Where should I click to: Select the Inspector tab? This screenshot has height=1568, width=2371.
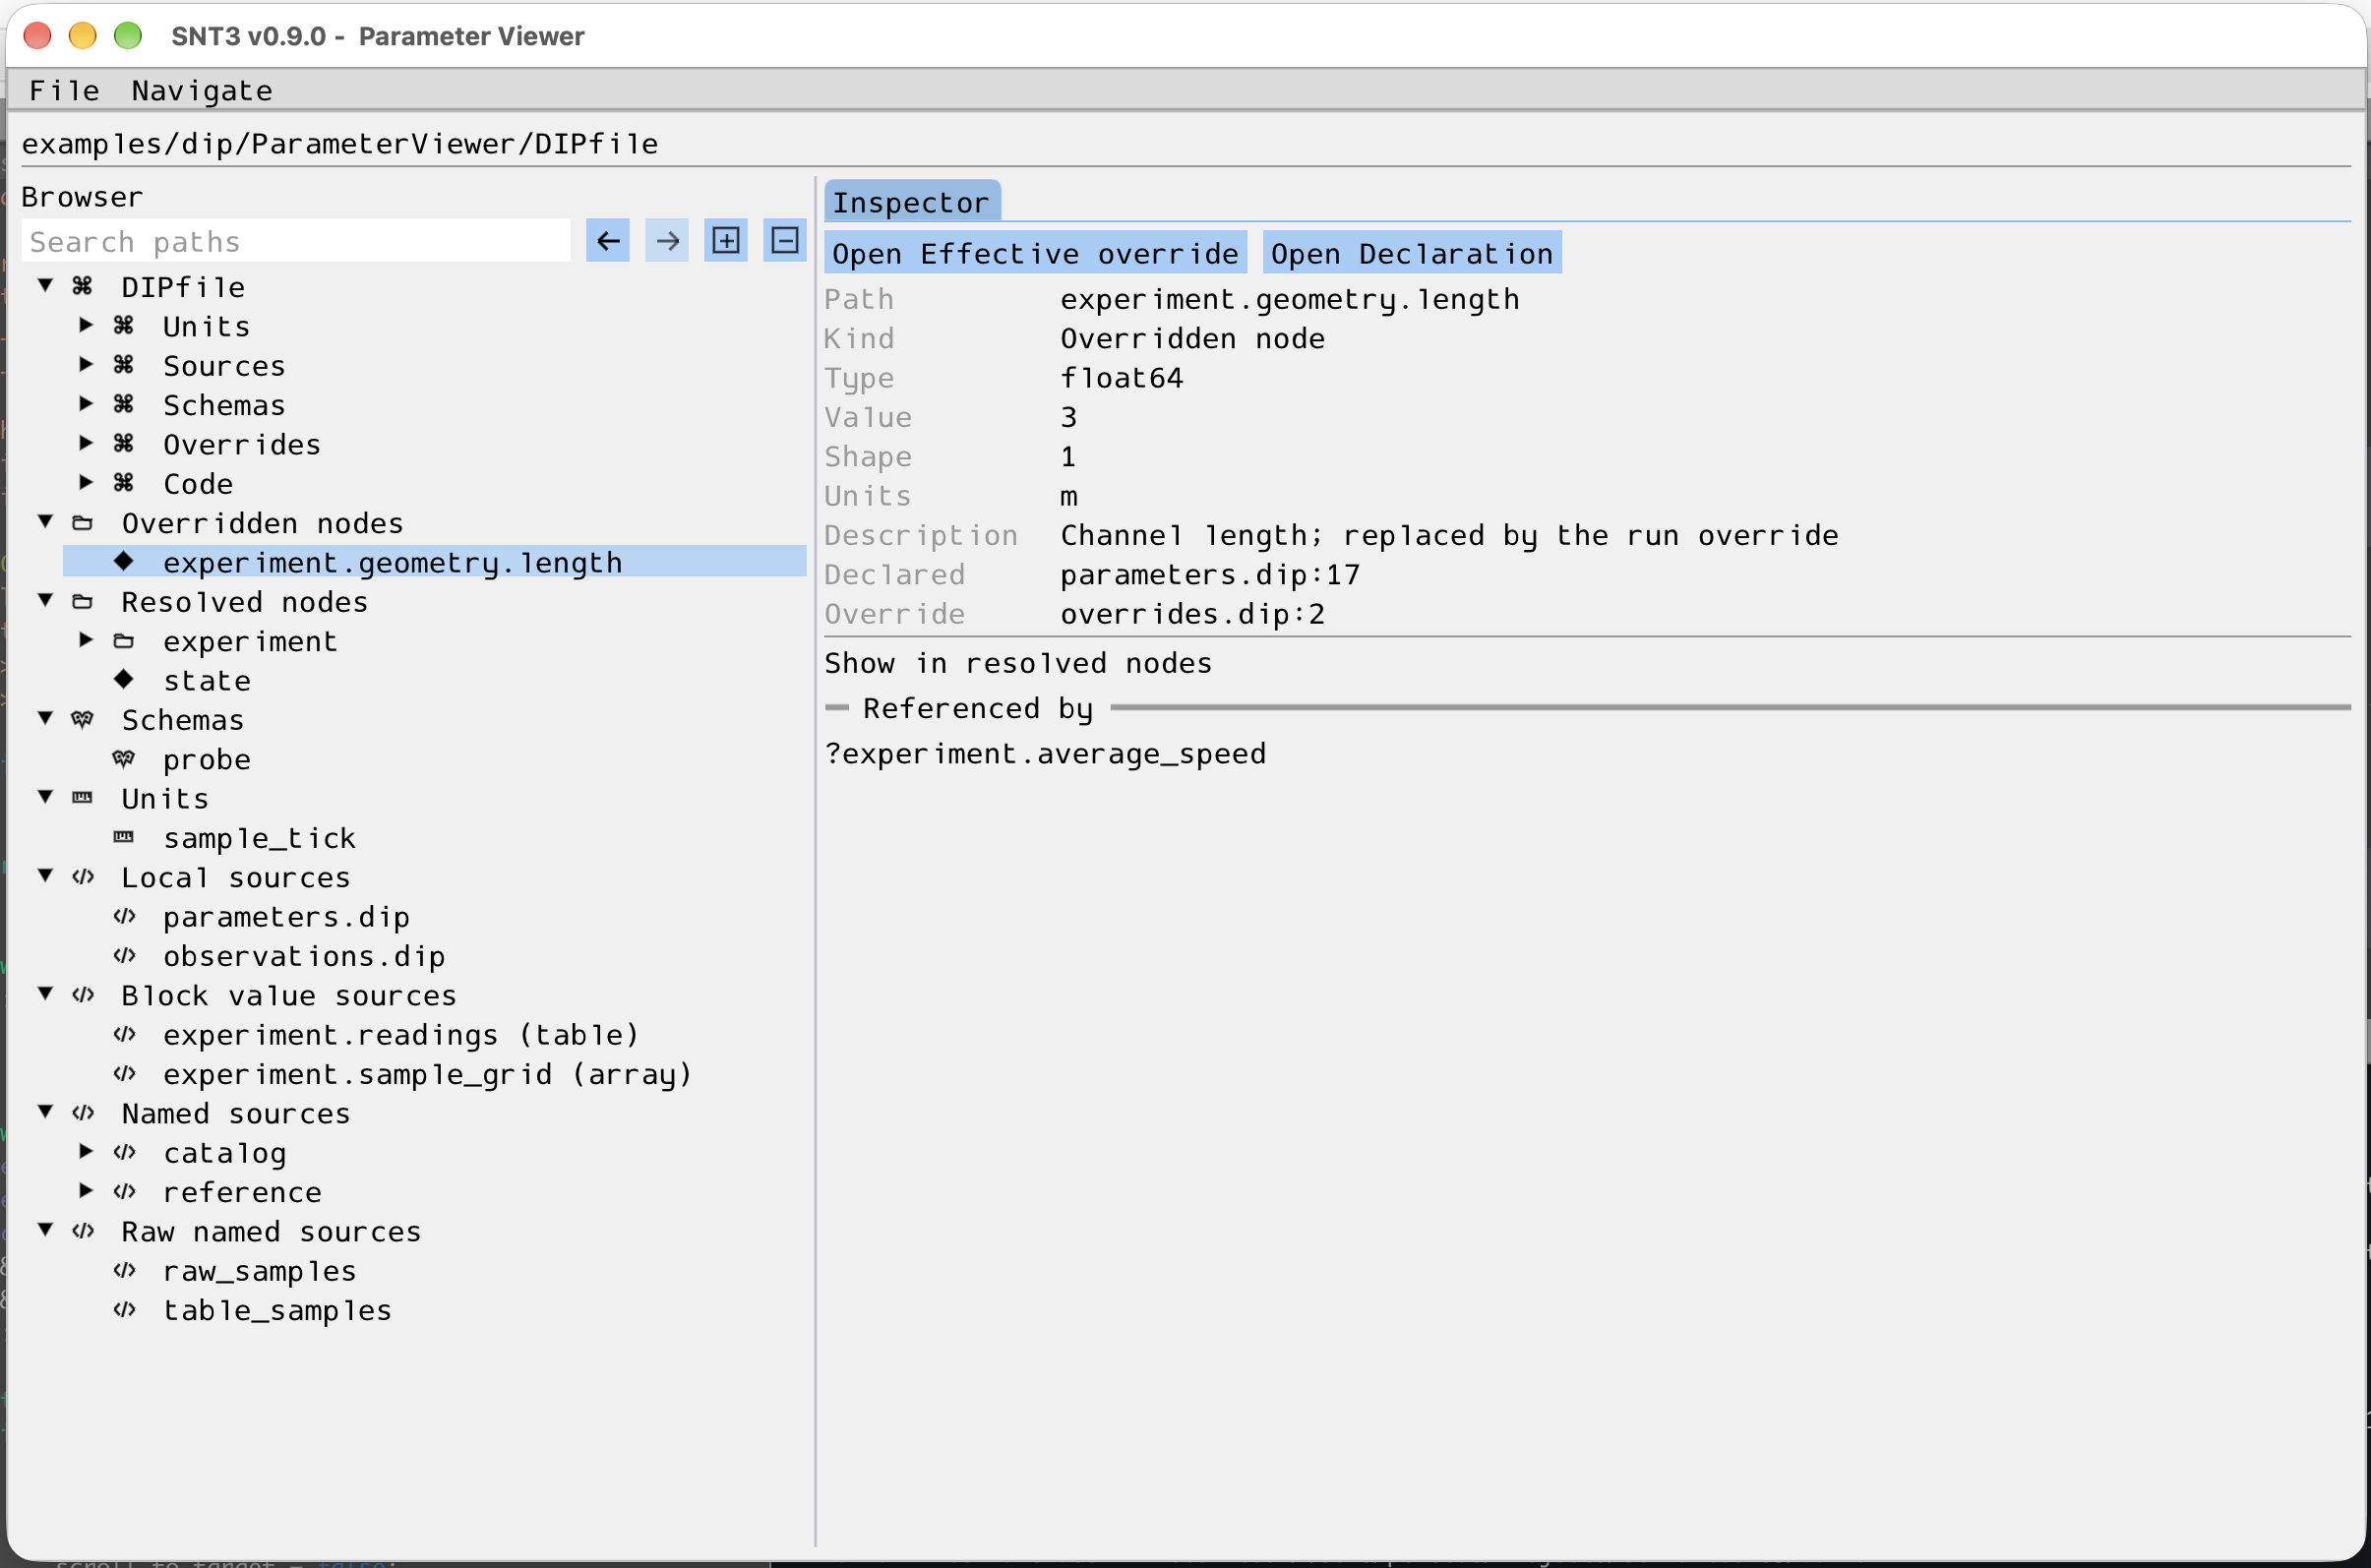coord(911,202)
